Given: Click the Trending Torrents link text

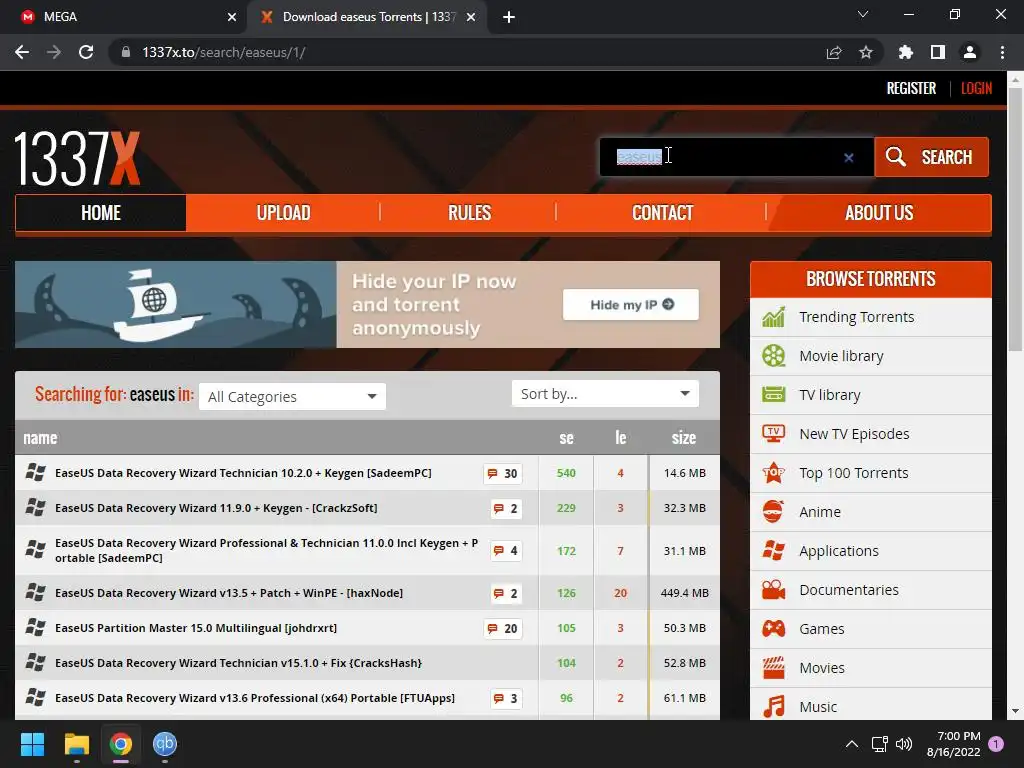Looking at the screenshot, I should 856,317.
